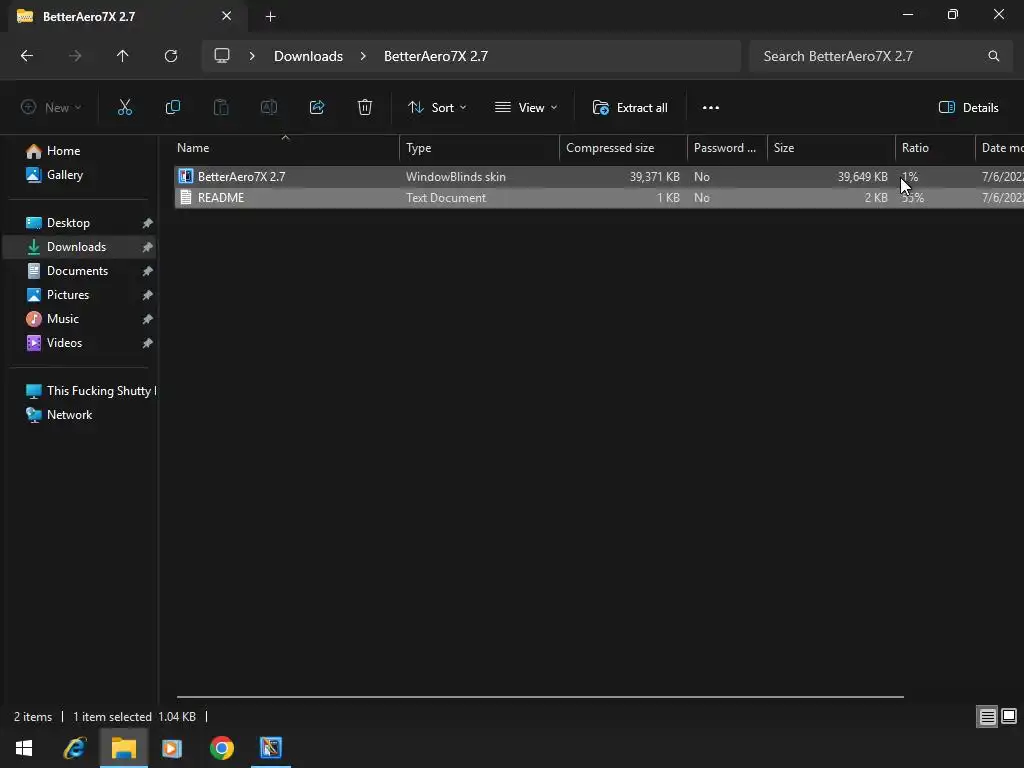Click pin icon beside Videos
The width and height of the screenshot is (1024, 768).
click(148, 344)
